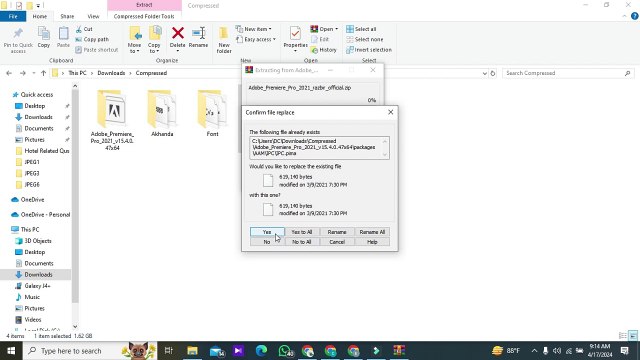Click History in the Open group

(x=324, y=50)
